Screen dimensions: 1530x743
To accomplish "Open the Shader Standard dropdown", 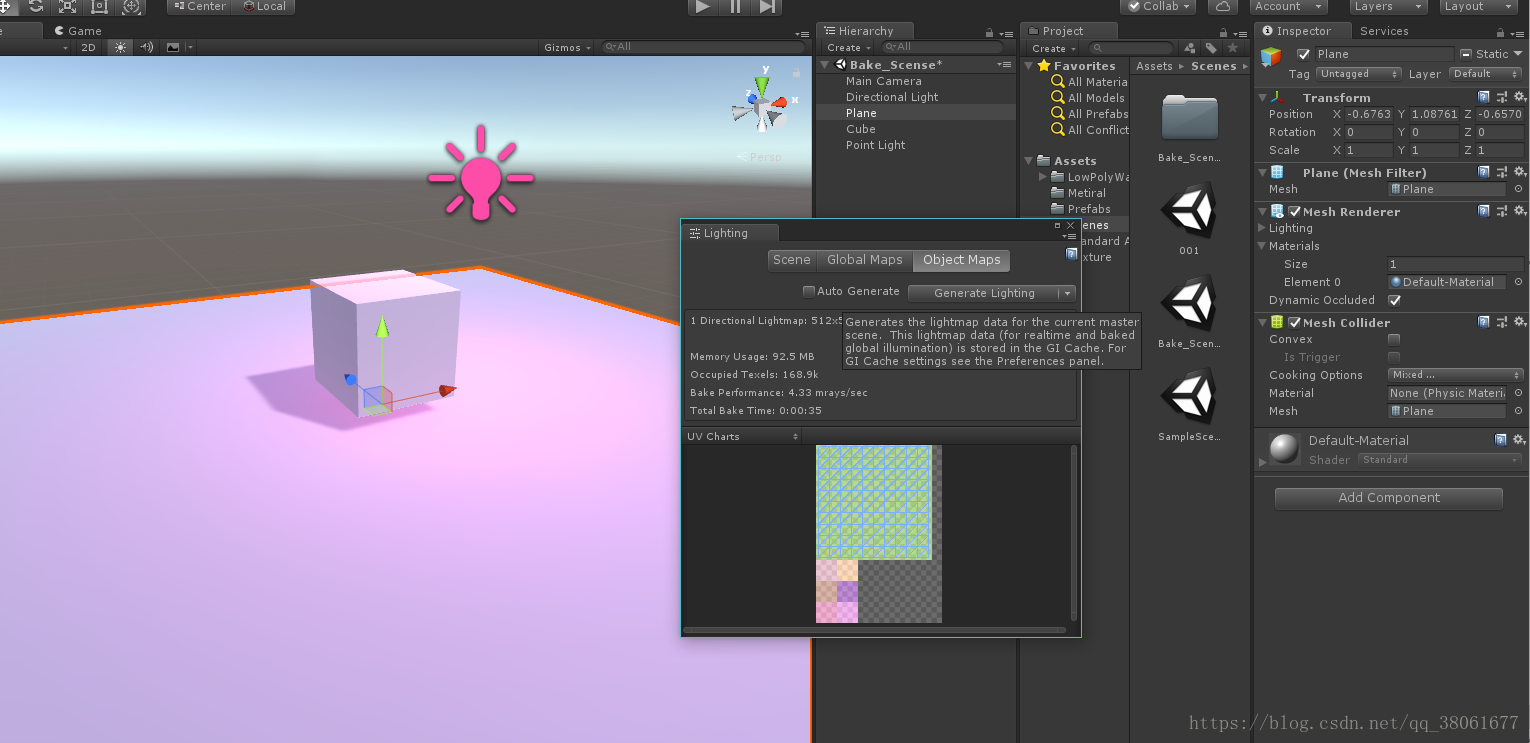I will [1440, 460].
